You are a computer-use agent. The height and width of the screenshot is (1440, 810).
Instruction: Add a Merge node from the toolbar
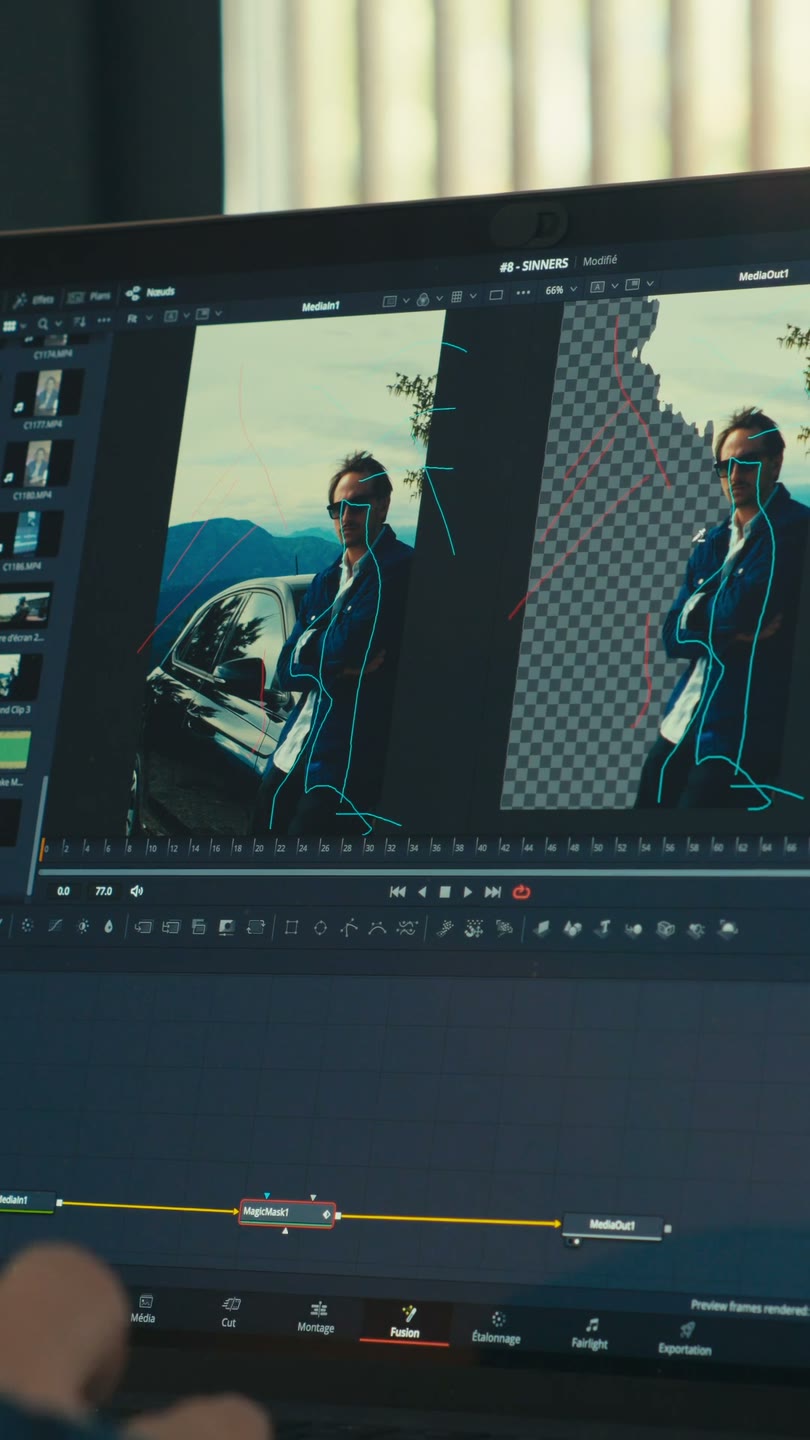coord(143,927)
